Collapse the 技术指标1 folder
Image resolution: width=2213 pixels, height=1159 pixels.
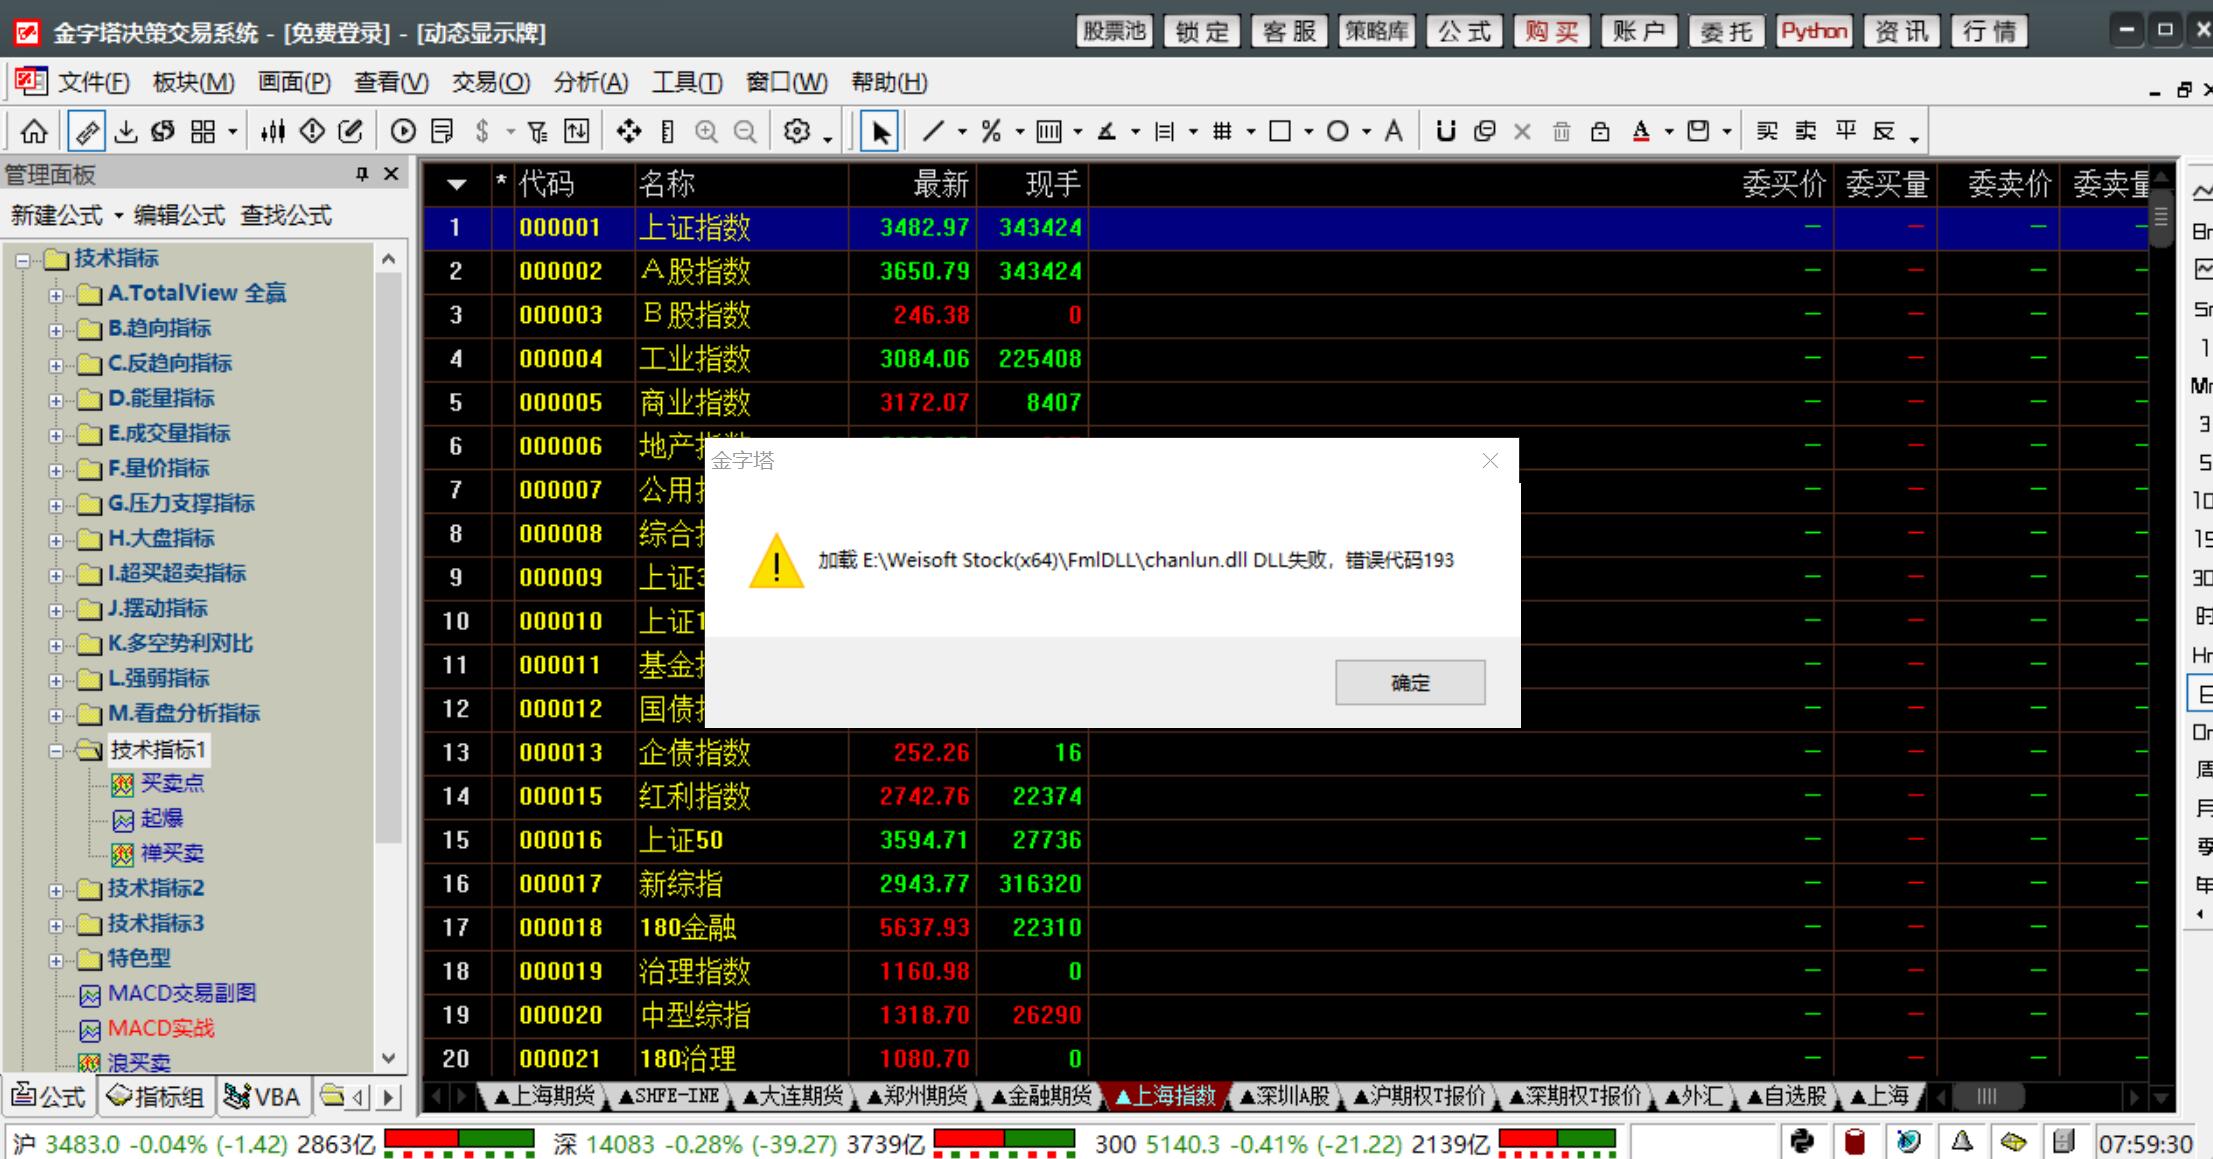(57, 750)
